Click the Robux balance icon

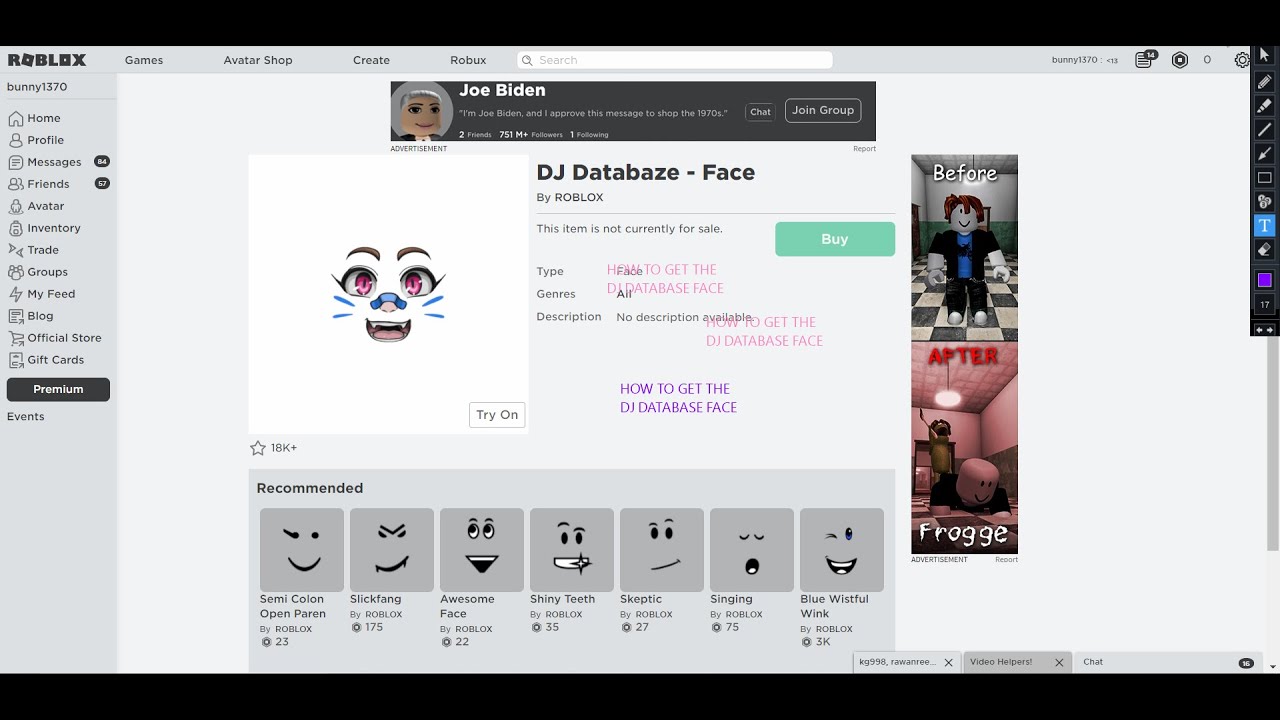point(1180,60)
